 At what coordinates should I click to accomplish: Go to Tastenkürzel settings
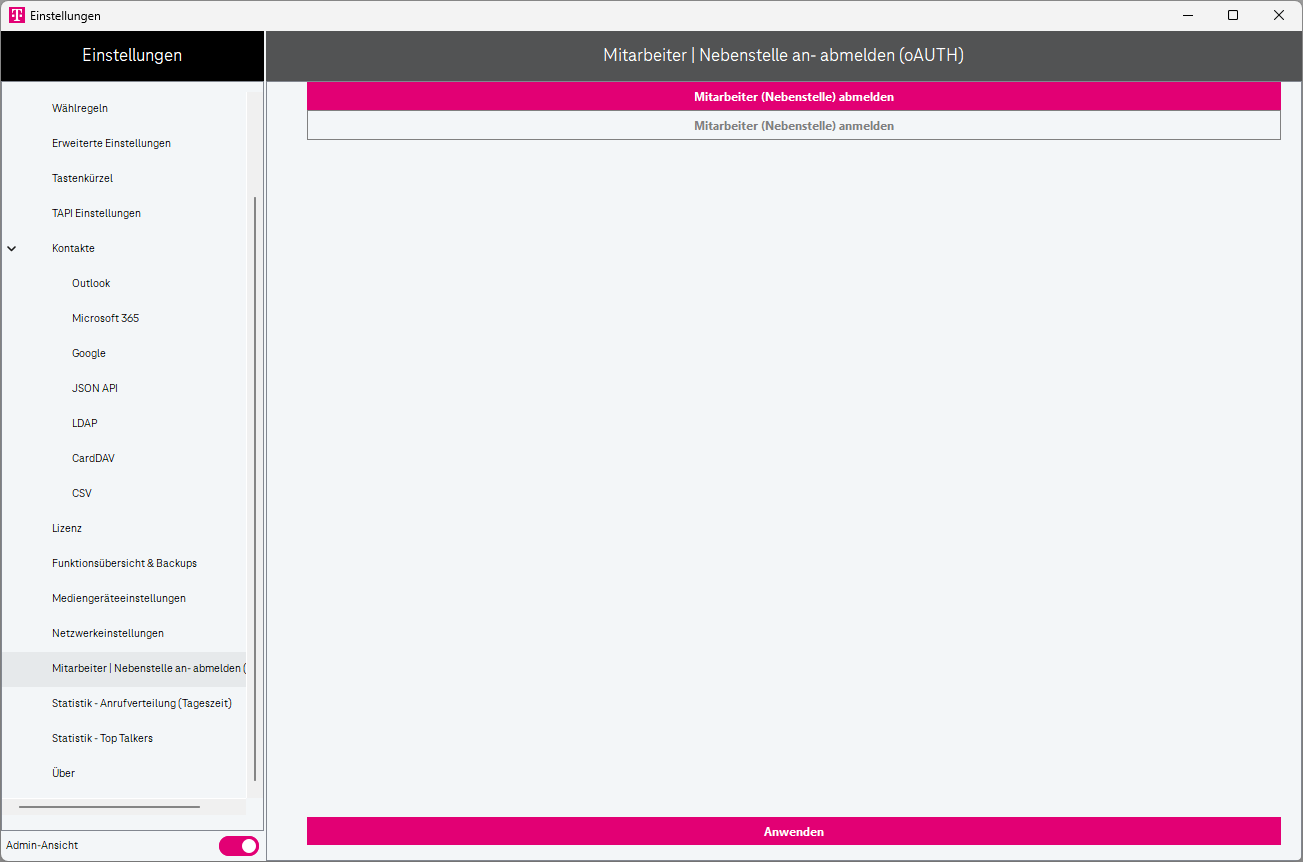click(x=82, y=178)
